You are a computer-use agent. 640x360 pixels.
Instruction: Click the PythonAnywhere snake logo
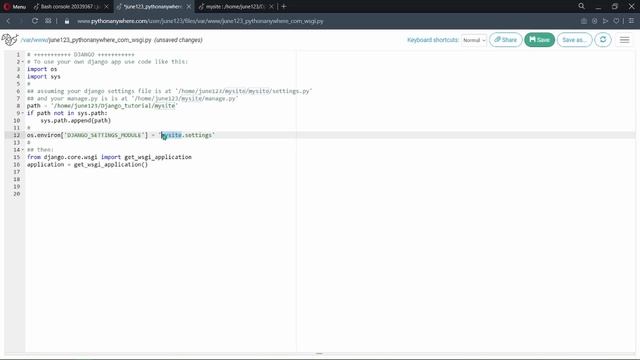[10, 40]
